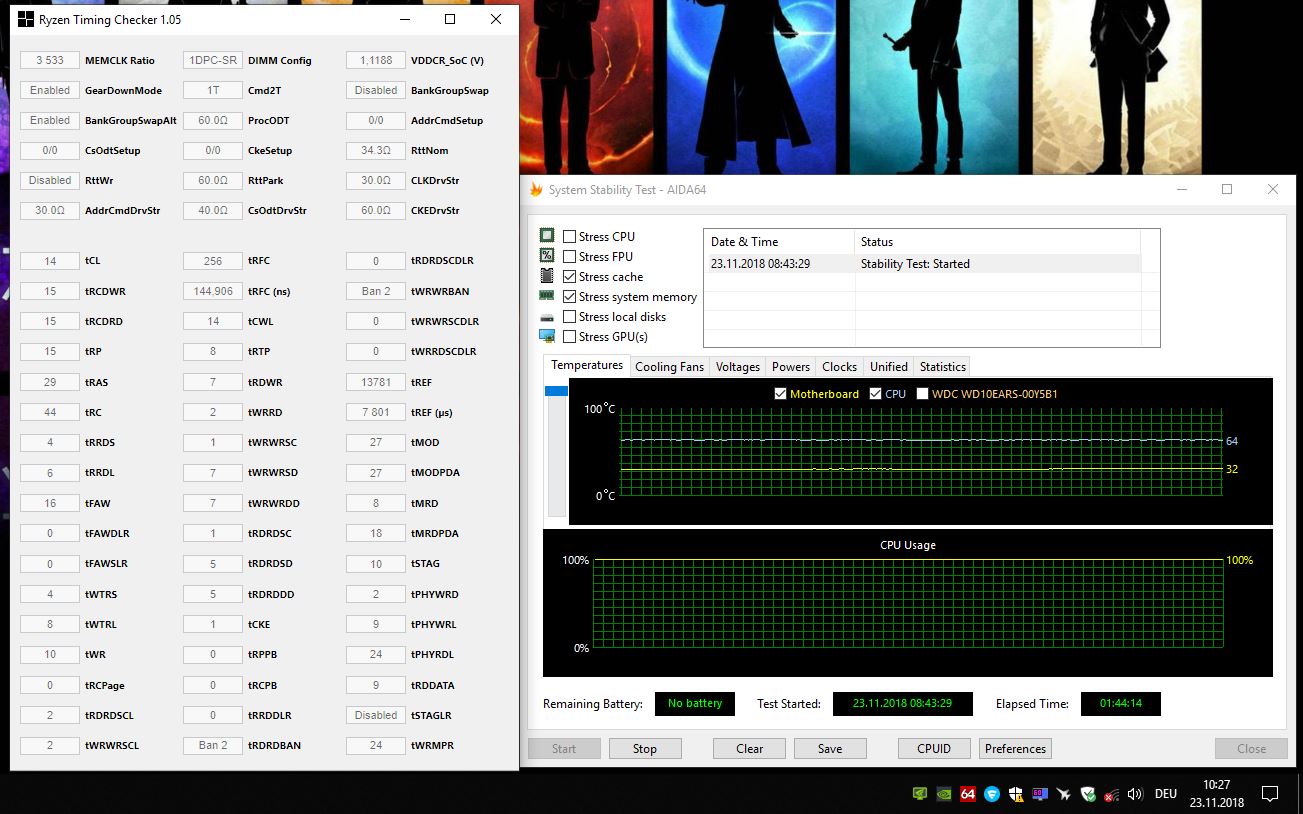This screenshot has width=1303, height=814.
Task: Click the airplane mode tray icon
Action: 1064,794
